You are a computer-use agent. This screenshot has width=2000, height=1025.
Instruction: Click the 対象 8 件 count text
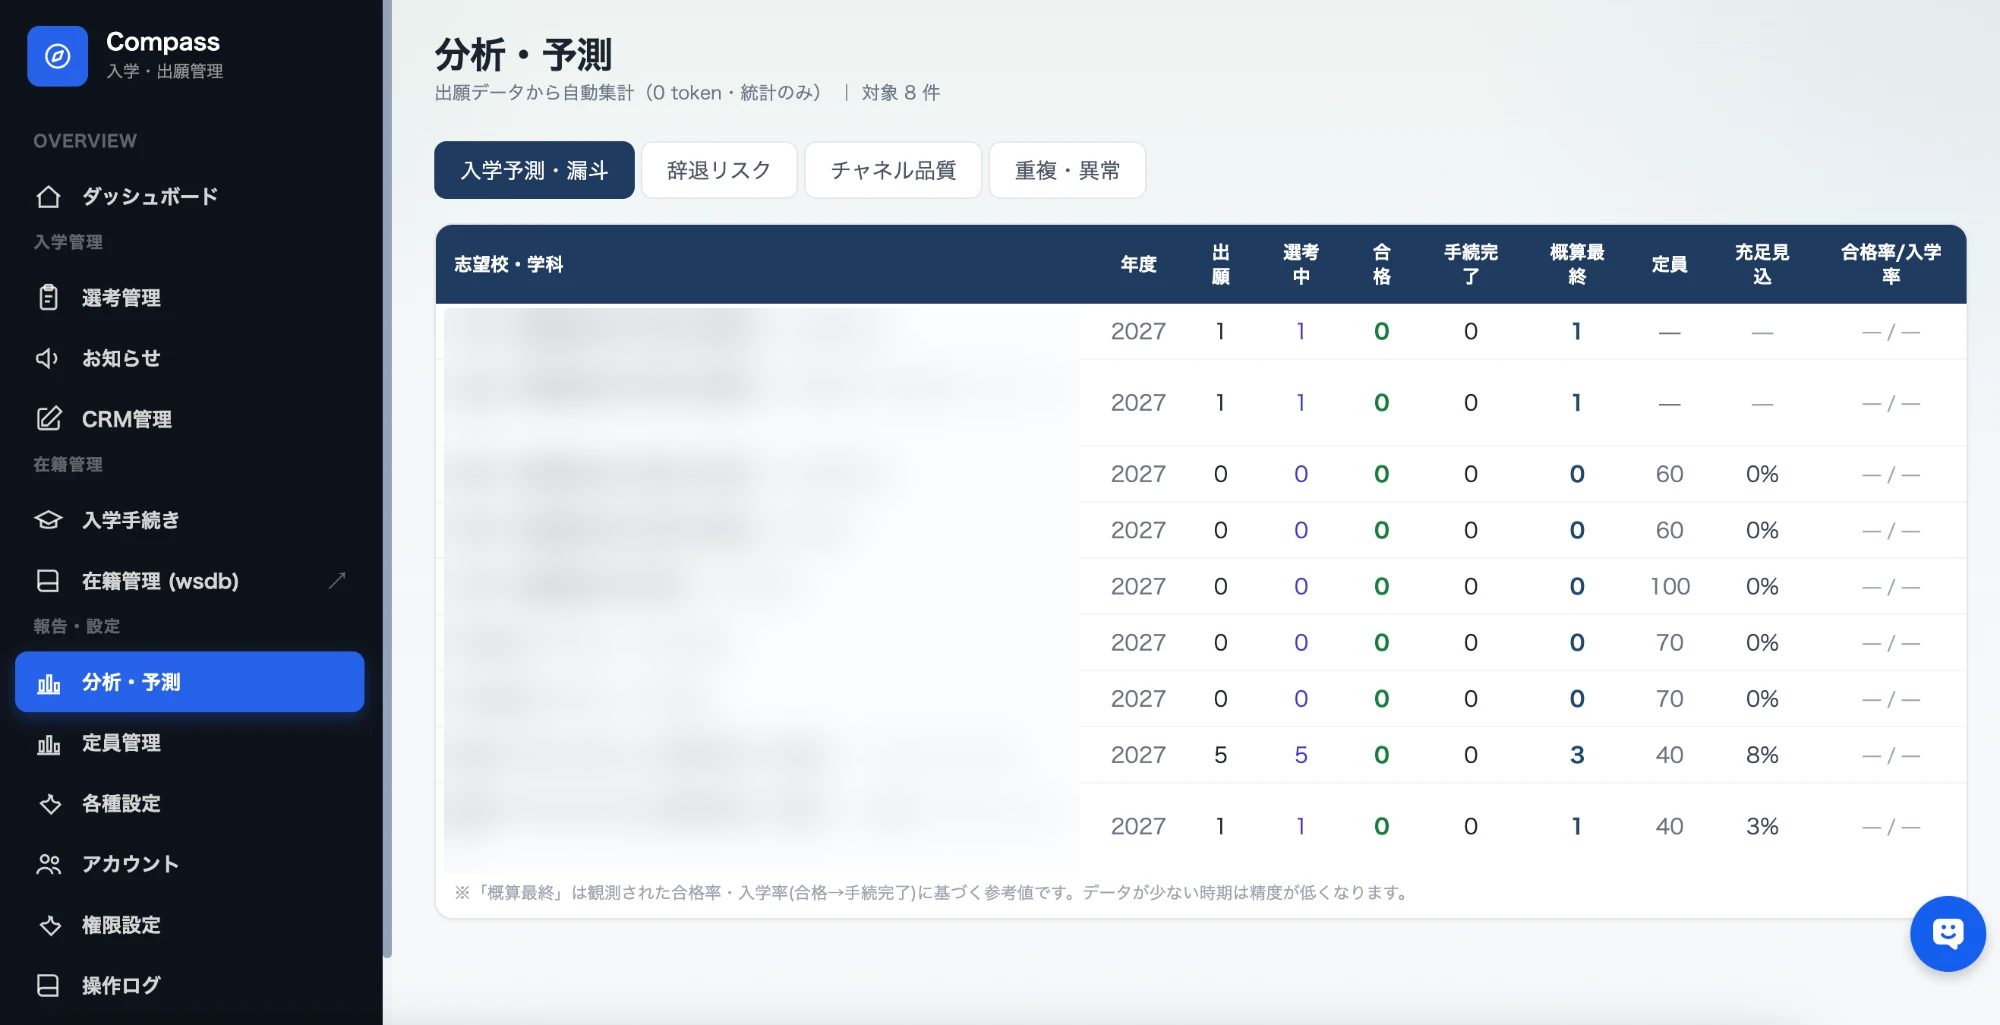(x=900, y=93)
